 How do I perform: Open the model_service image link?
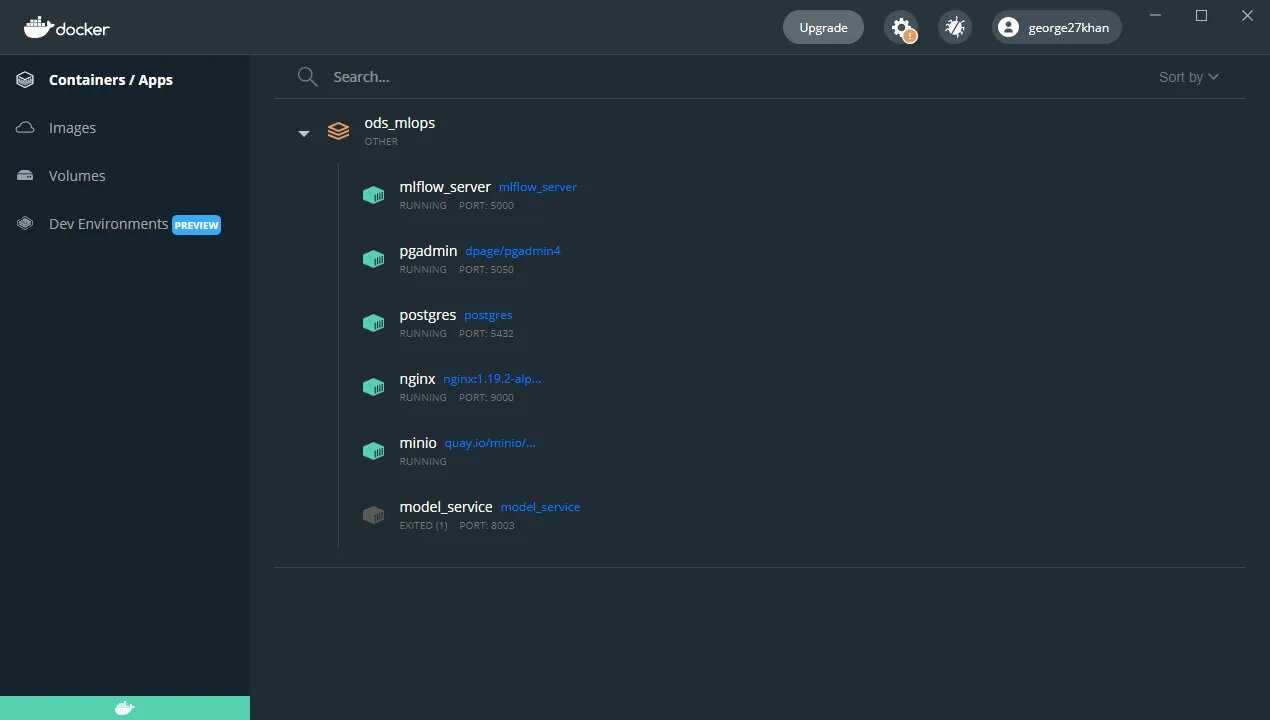pos(540,507)
